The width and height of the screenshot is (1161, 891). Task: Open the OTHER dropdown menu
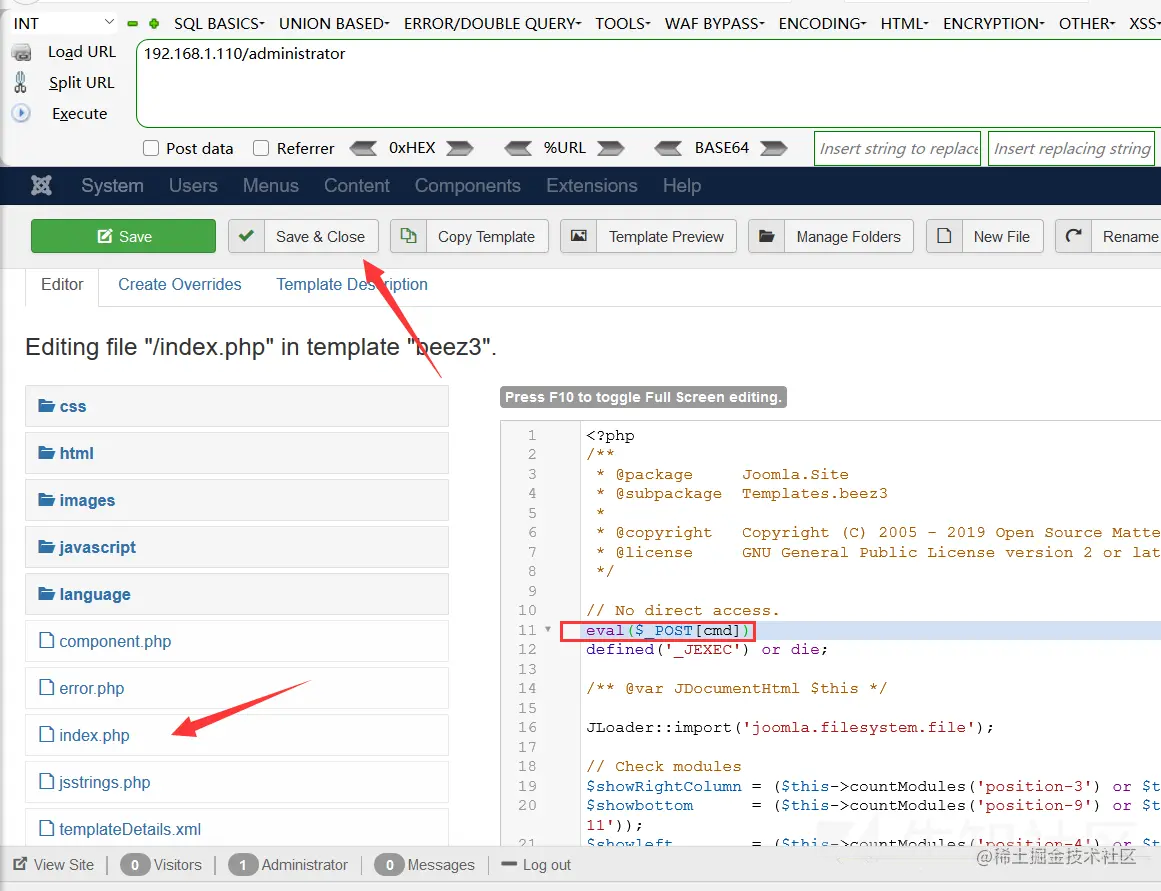coord(1087,24)
